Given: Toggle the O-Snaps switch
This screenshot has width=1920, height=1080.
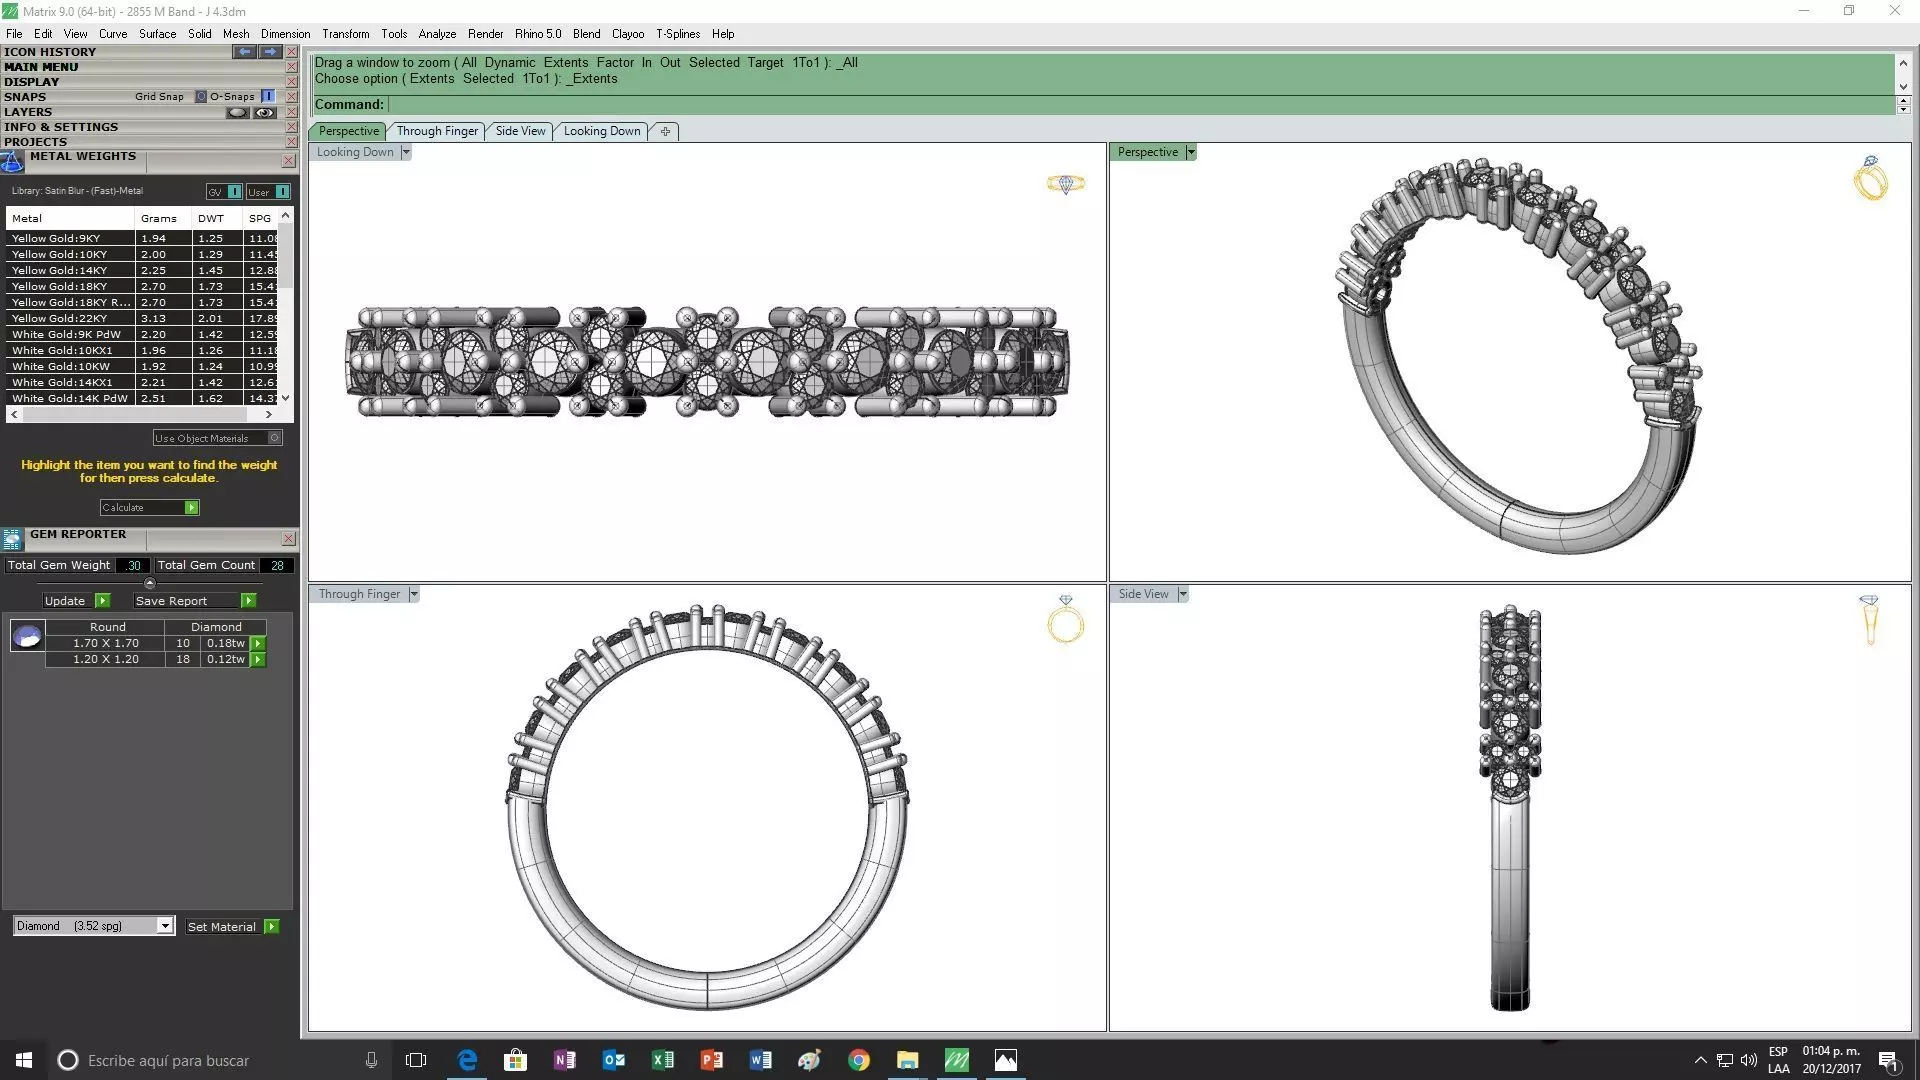Looking at the screenshot, I should pyautogui.click(x=268, y=97).
